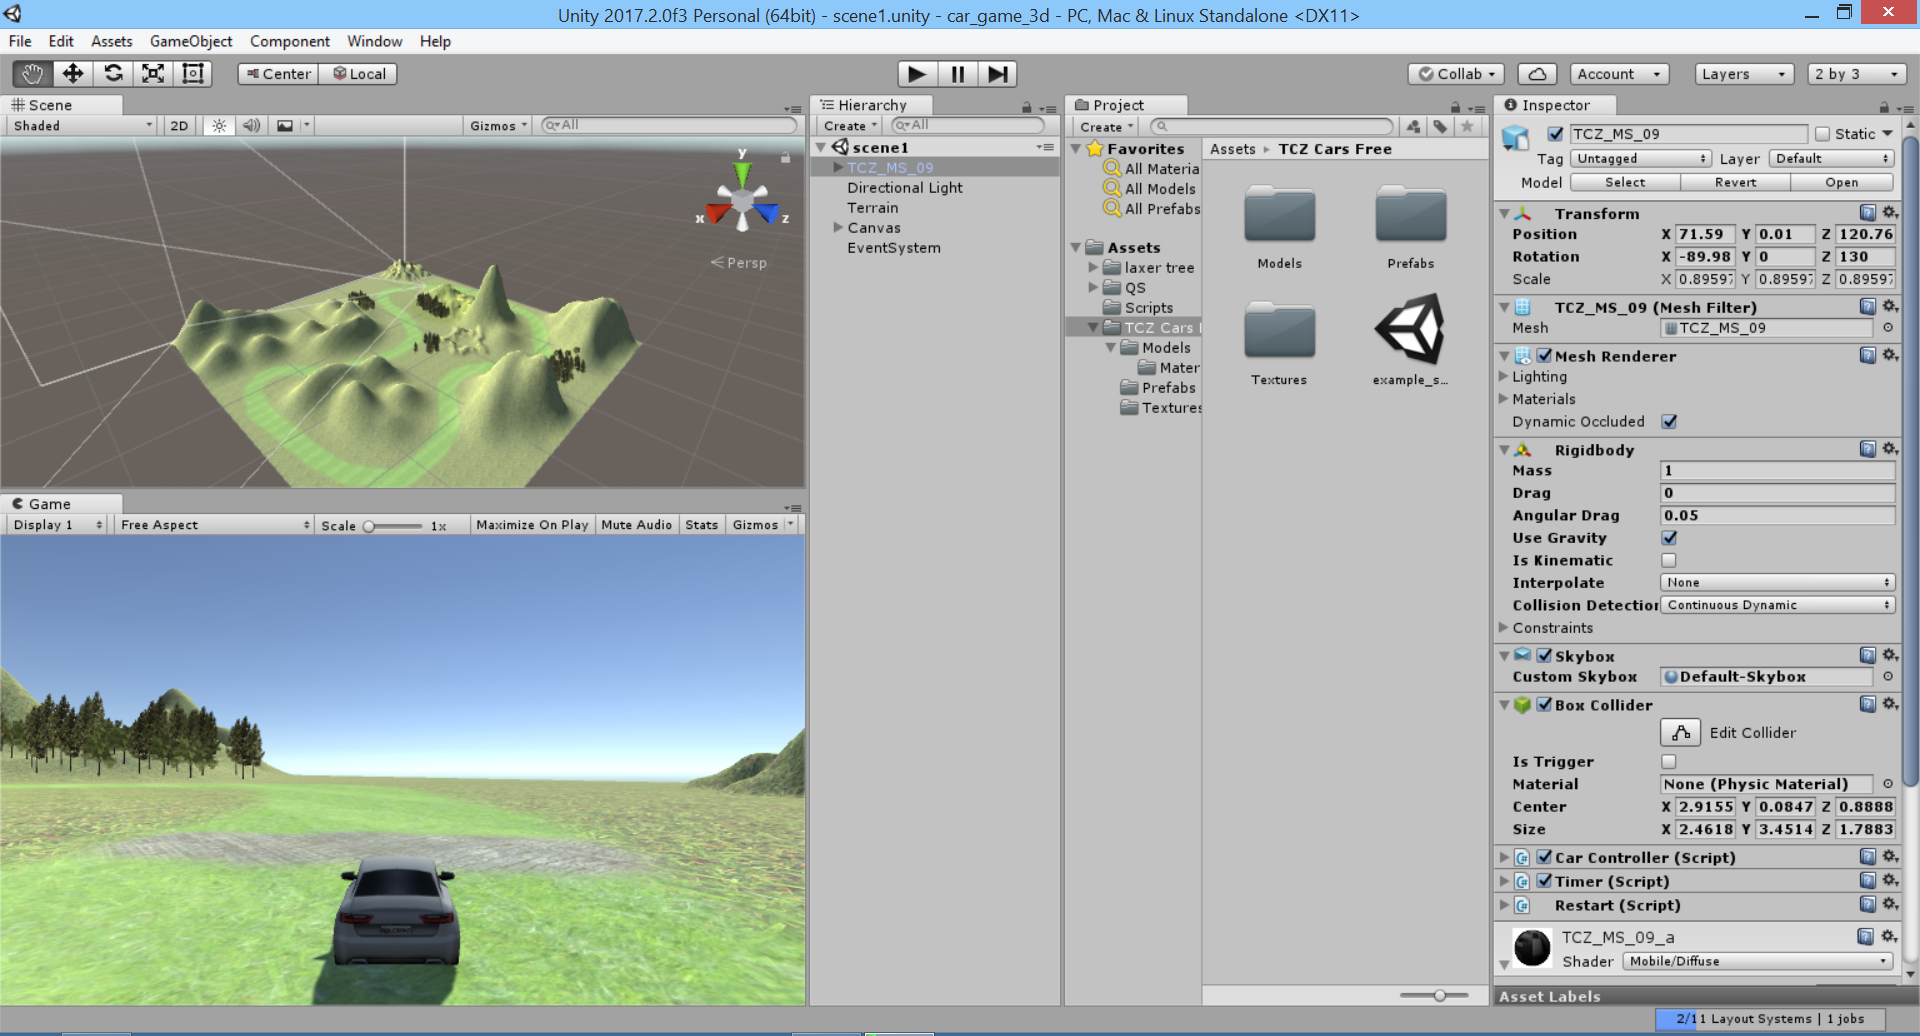Step one frame forward

tap(997, 74)
